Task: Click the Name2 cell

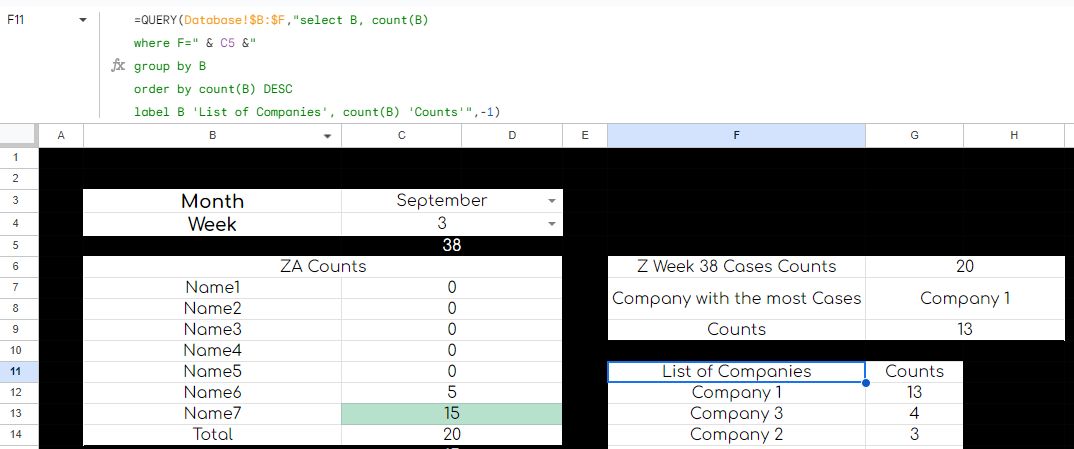Action: (212, 309)
